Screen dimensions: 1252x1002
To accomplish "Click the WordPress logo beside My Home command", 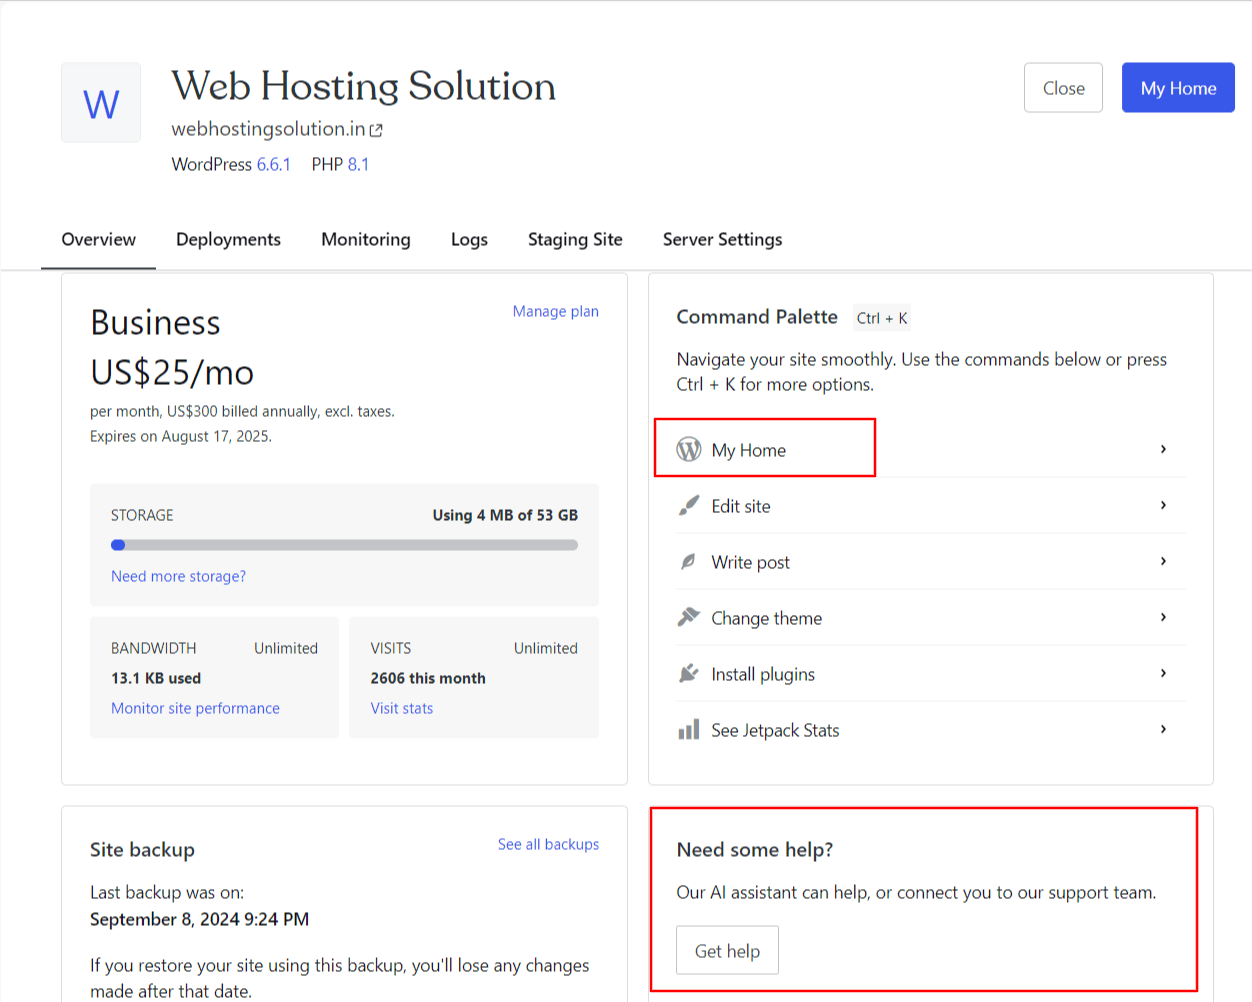I will 688,450.
